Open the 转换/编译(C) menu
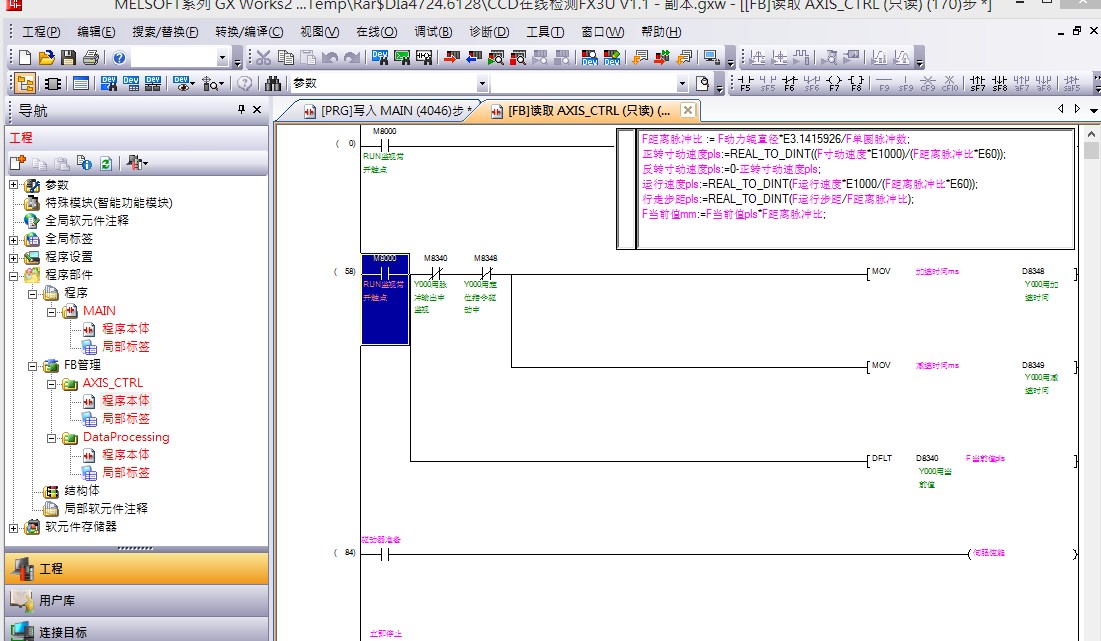The height and width of the screenshot is (641, 1101). (x=248, y=32)
